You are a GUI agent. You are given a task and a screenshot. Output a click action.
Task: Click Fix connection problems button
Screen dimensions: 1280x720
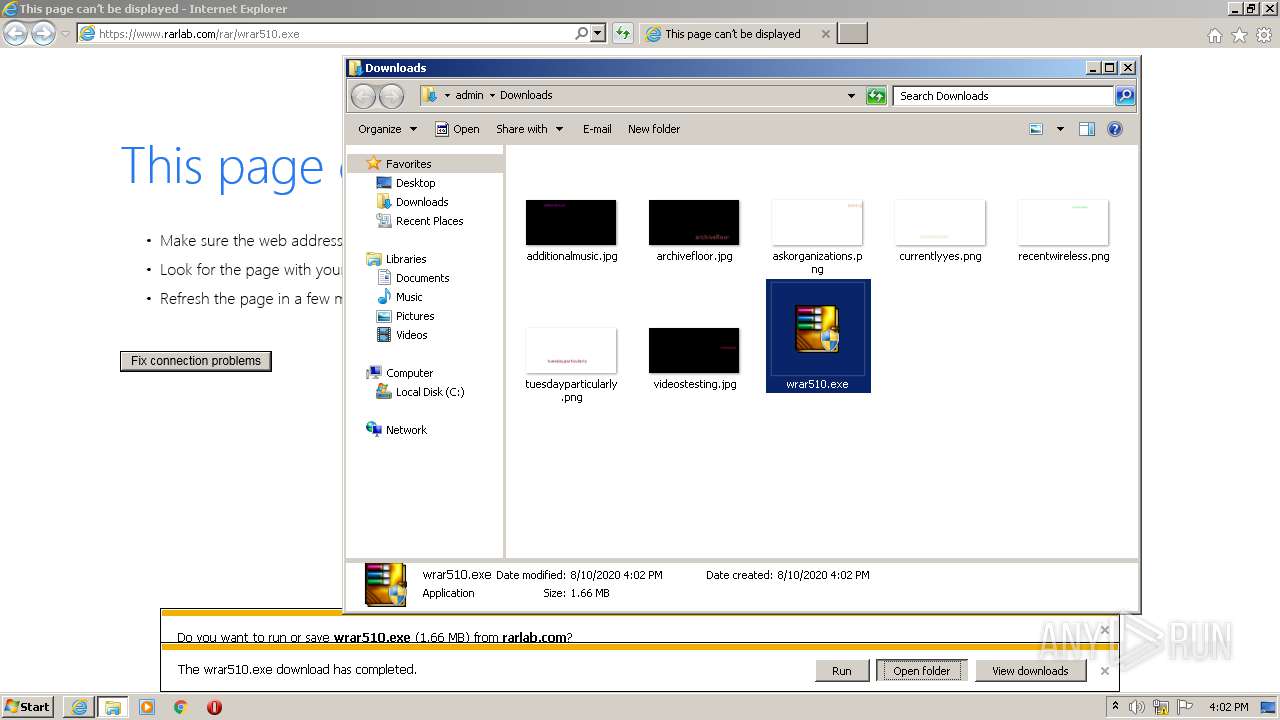[x=196, y=361]
